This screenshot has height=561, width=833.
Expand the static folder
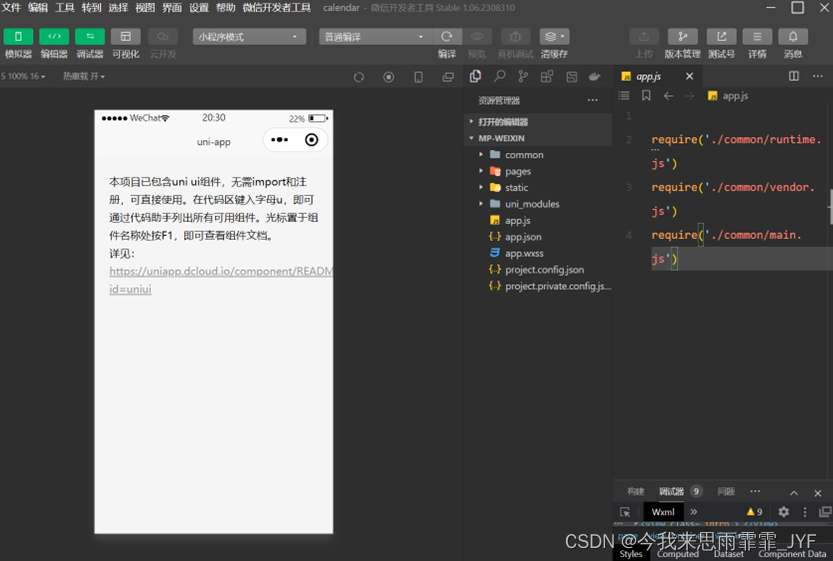tap(538, 188)
